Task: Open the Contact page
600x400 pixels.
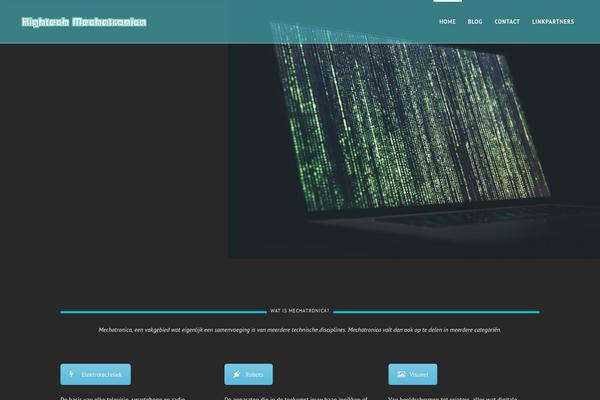Action: (x=507, y=22)
